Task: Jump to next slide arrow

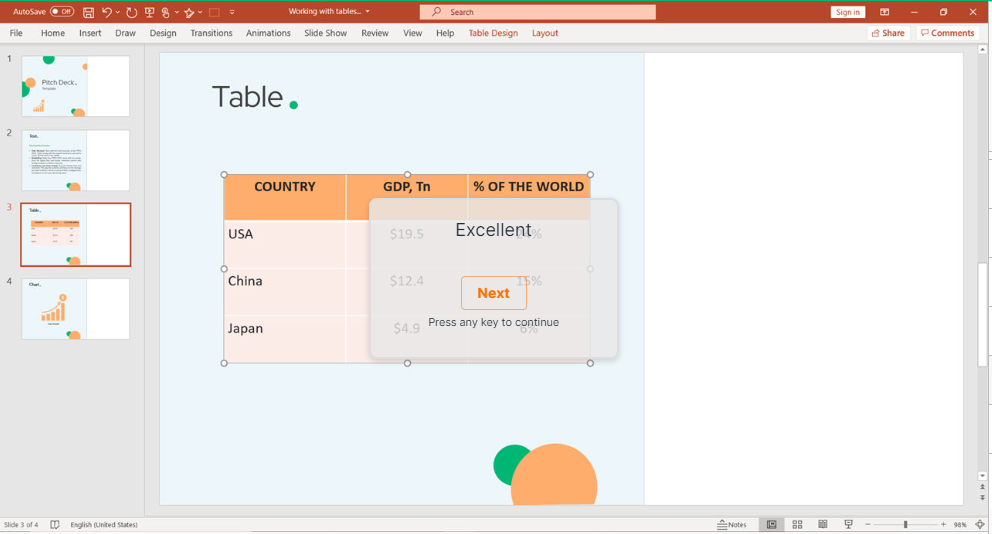Action: pos(983,497)
